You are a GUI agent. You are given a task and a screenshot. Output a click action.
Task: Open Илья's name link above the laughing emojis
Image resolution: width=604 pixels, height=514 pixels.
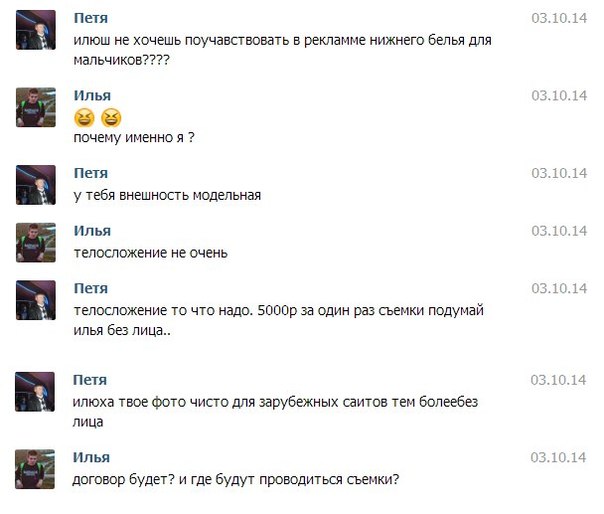pyautogui.click(x=94, y=95)
